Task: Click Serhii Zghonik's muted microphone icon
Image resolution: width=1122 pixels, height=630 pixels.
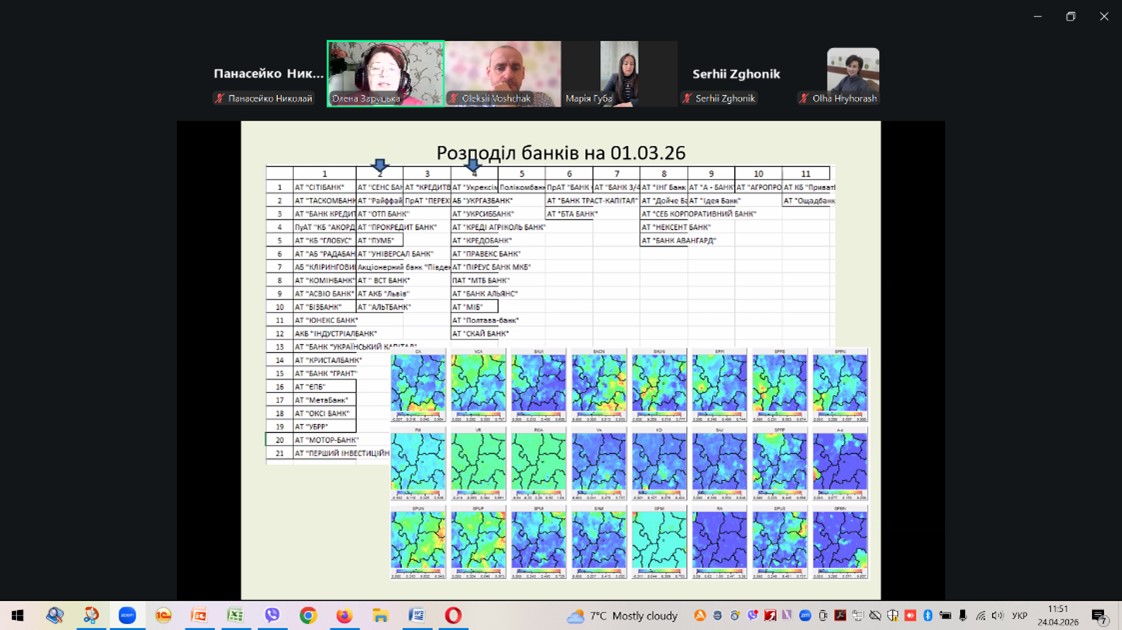Action: pos(687,99)
